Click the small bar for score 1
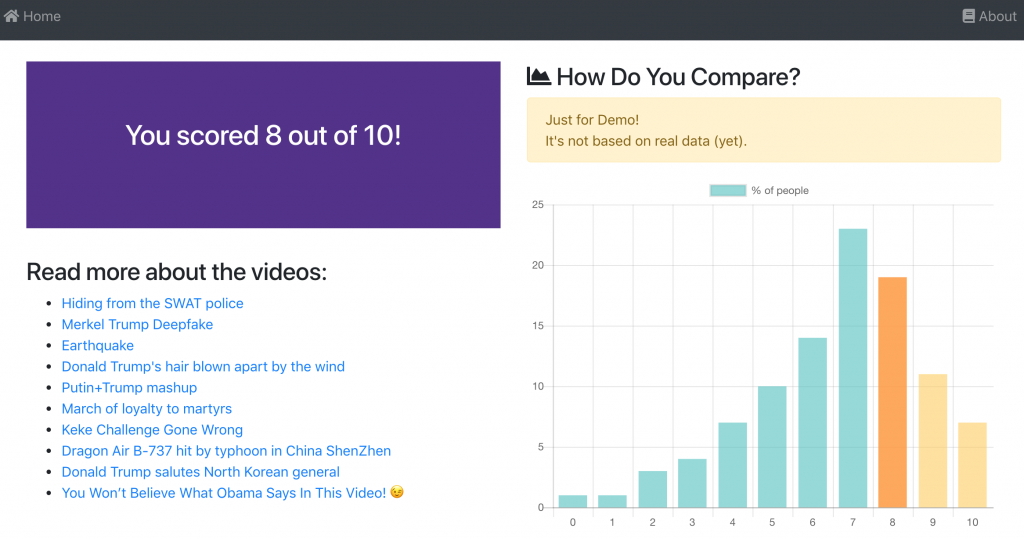The width and height of the screenshot is (1024, 539). point(613,501)
